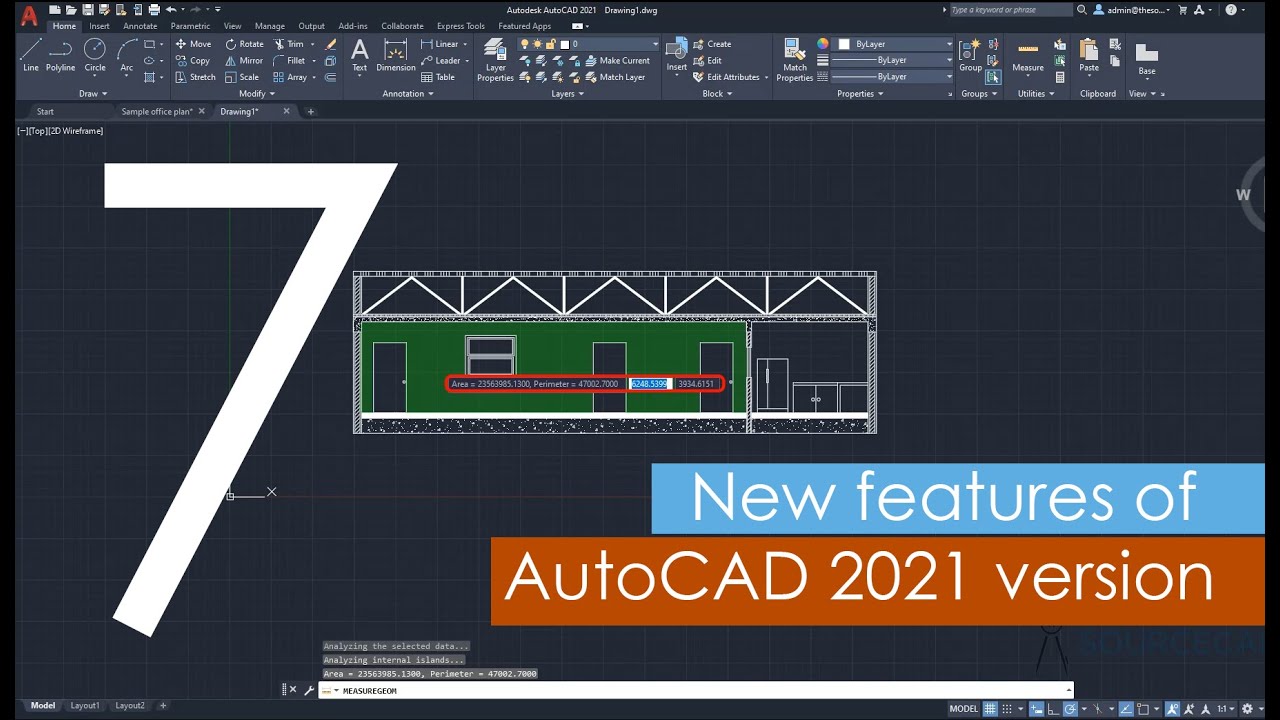Select the Polyline tool
The height and width of the screenshot is (720, 1280).
[x=60, y=54]
